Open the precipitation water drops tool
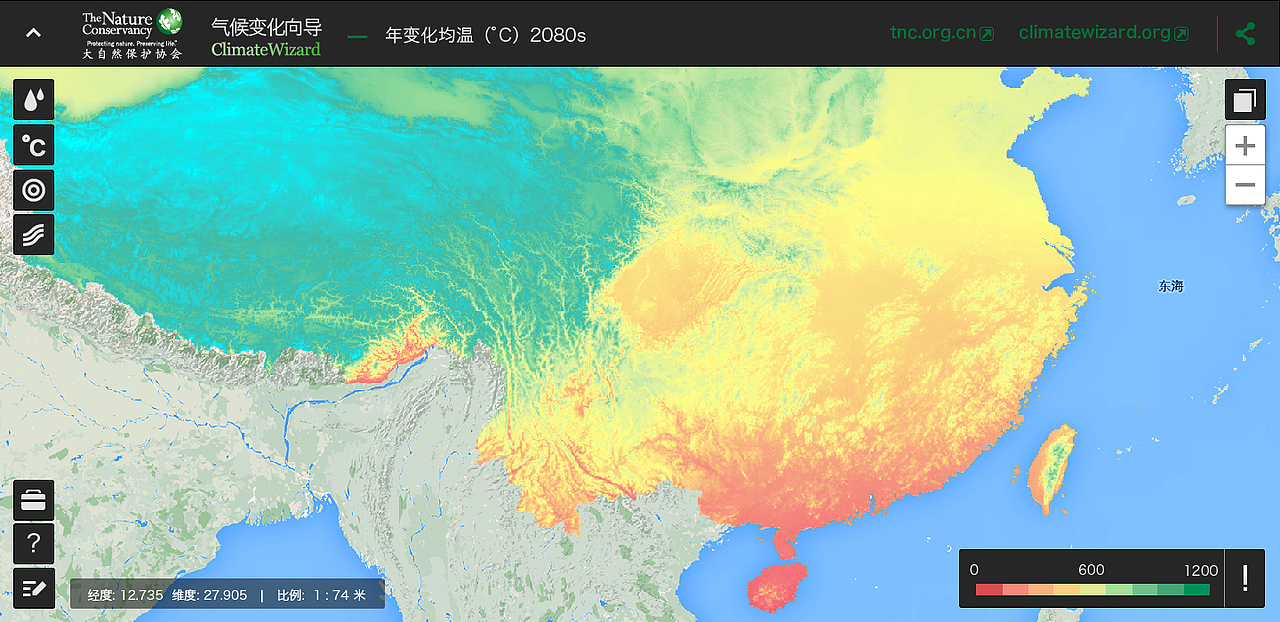 [x=34, y=100]
